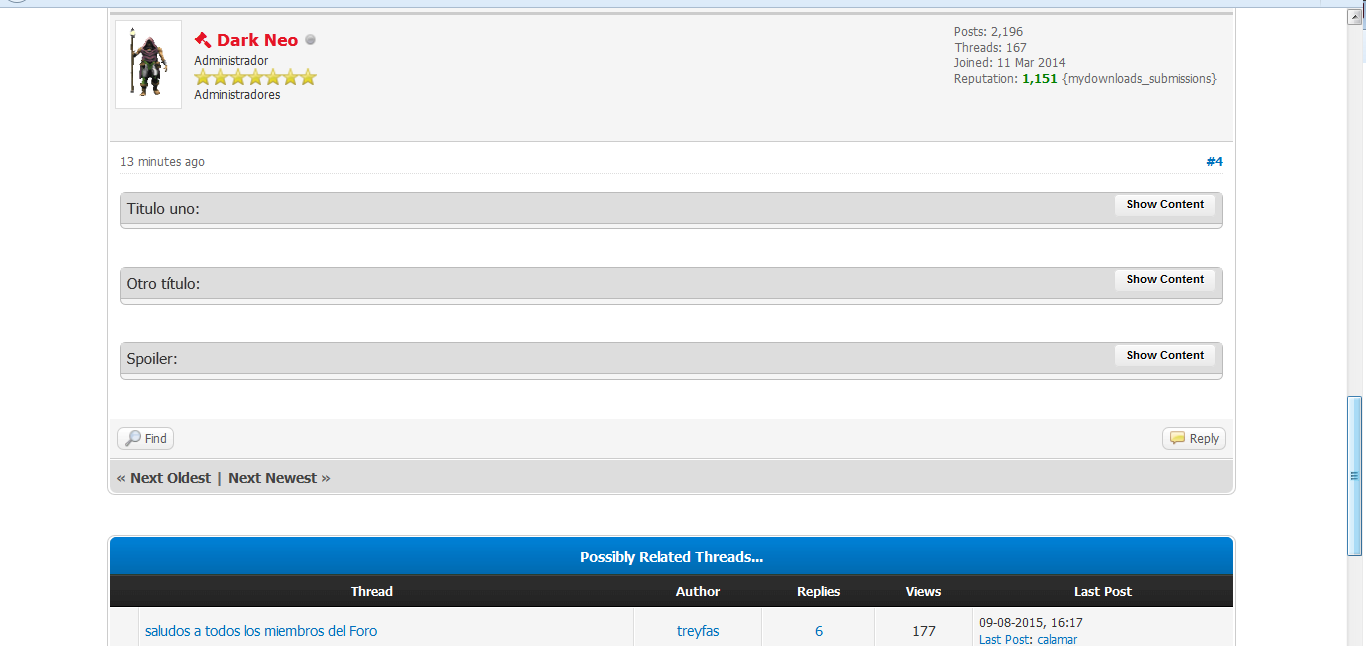1366x646 pixels.
Task: Expand the Otro título spoiler content
Action: click(1165, 280)
